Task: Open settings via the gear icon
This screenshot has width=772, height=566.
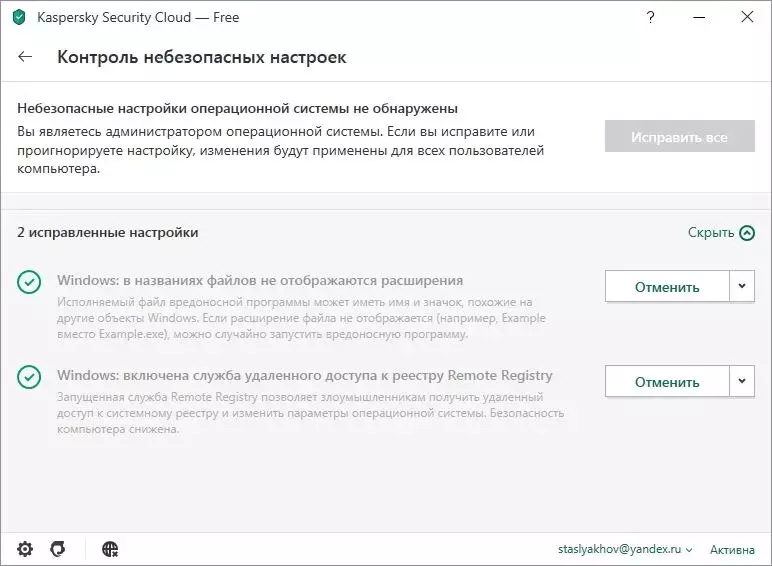Action: (x=25, y=549)
